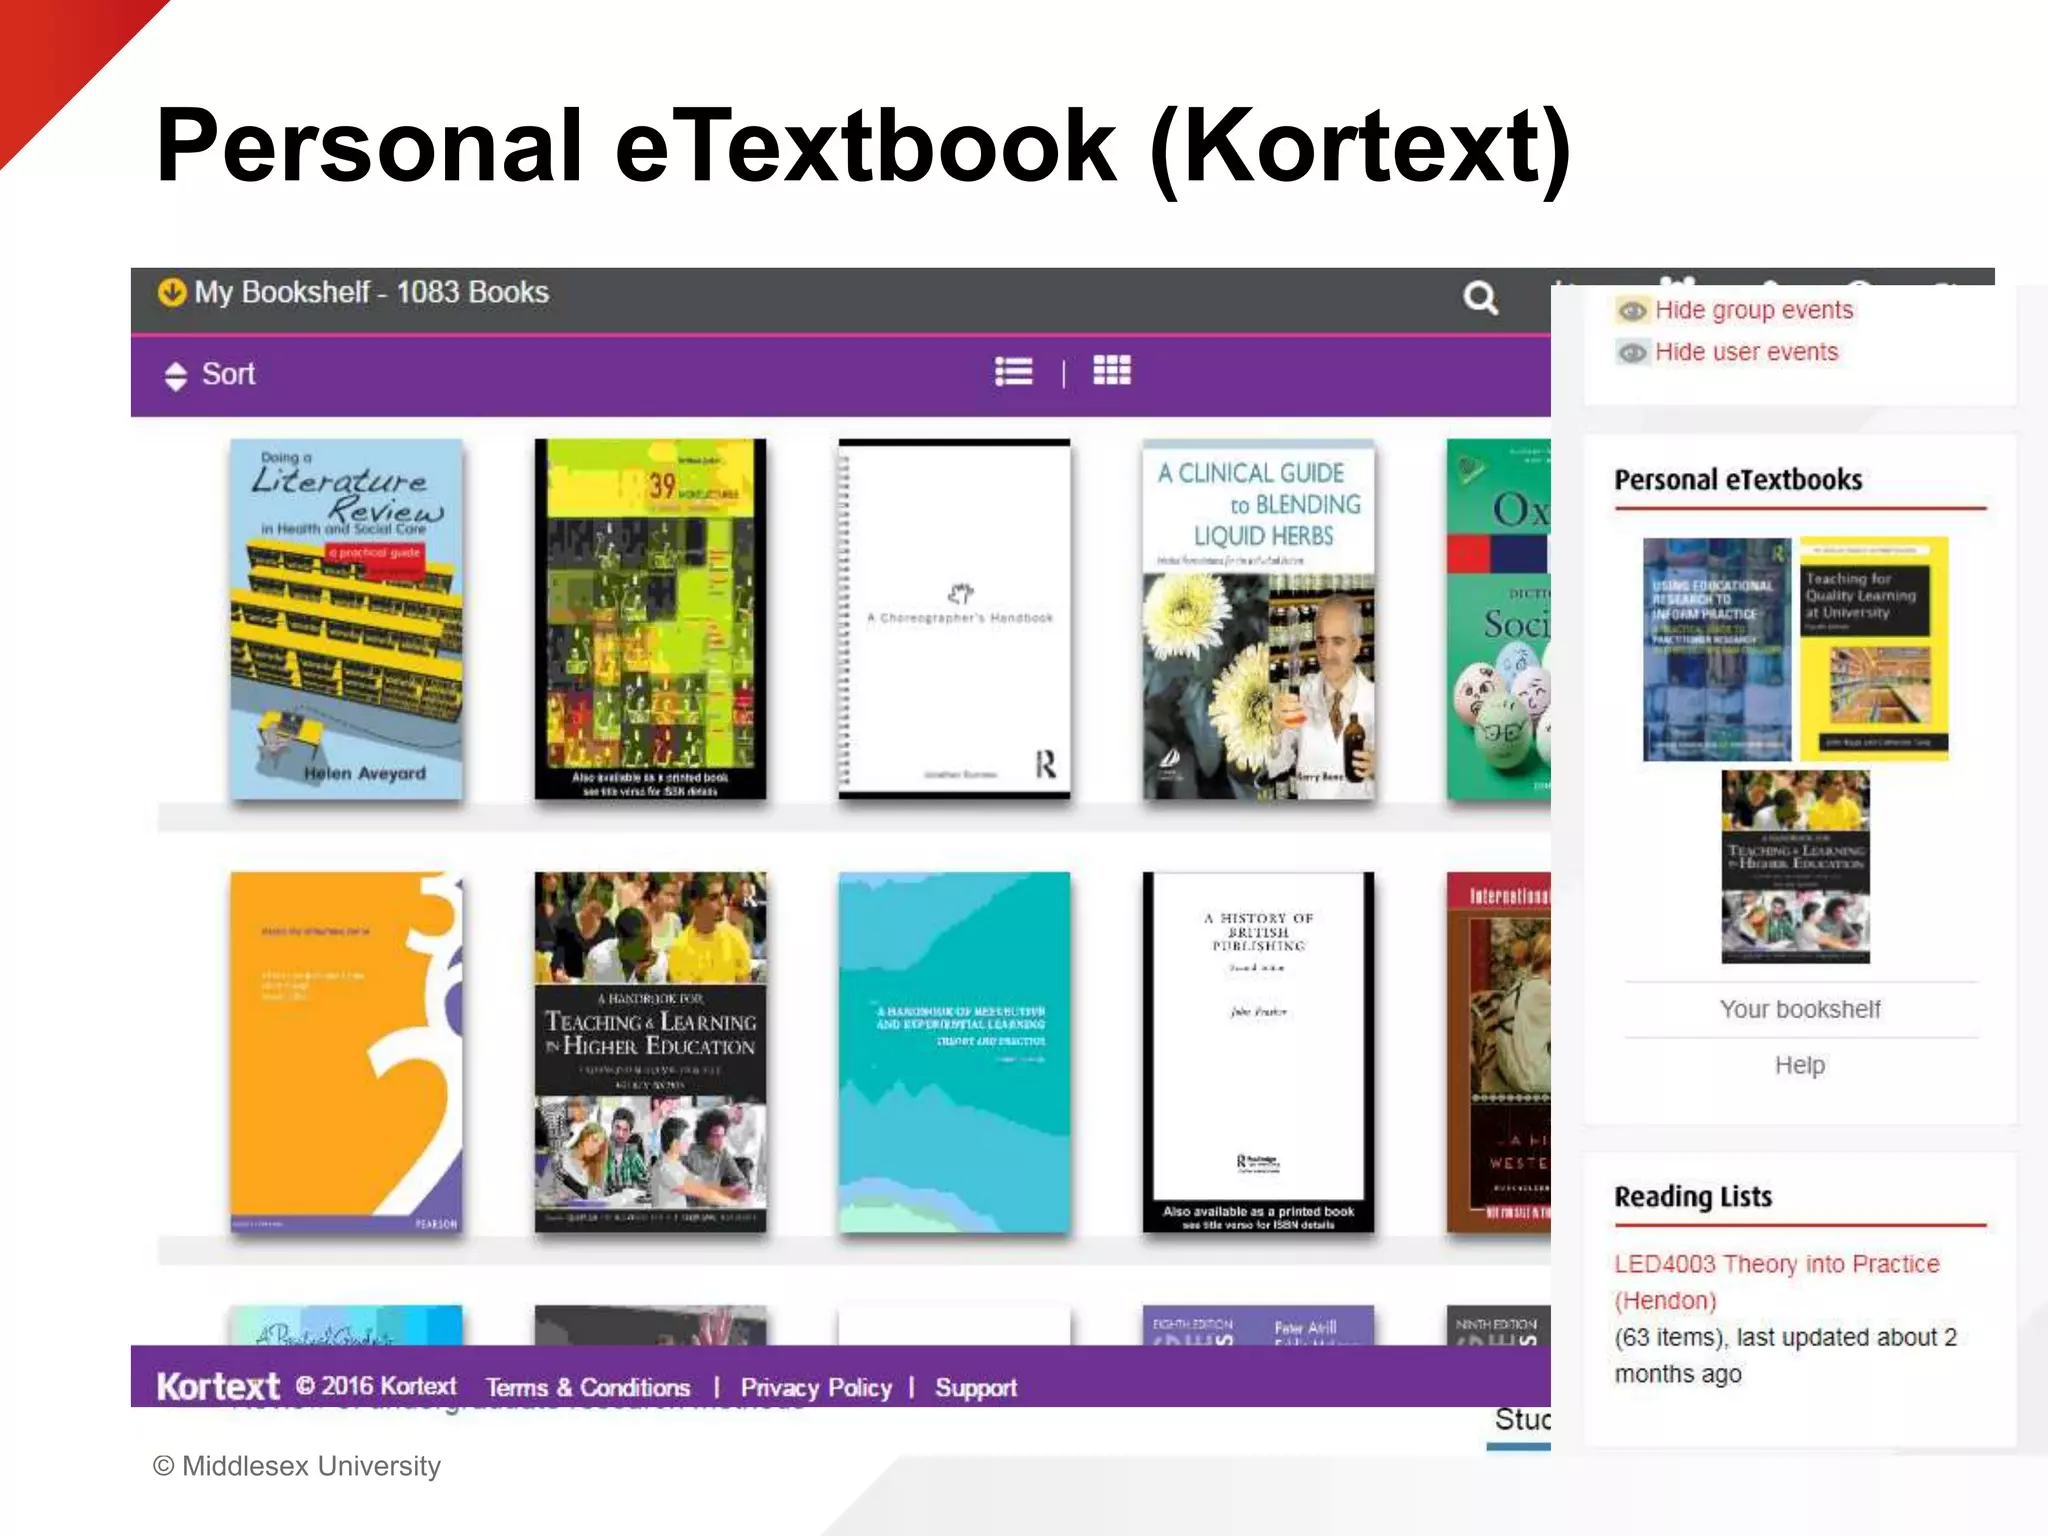Open A Choreographer's Handbook cover
The height and width of the screenshot is (1536, 2048).
click(954, 619)
